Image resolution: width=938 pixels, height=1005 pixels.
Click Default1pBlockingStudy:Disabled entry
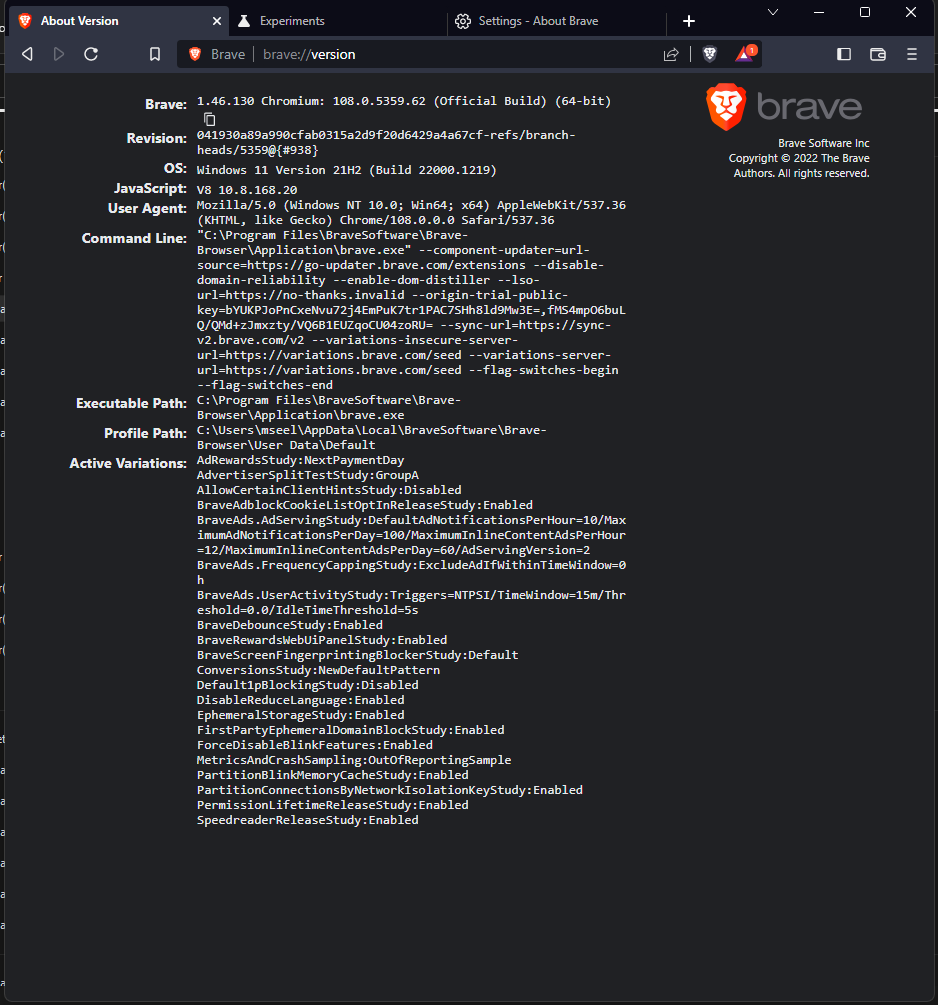pyautogui.click(x=308, y=685)
